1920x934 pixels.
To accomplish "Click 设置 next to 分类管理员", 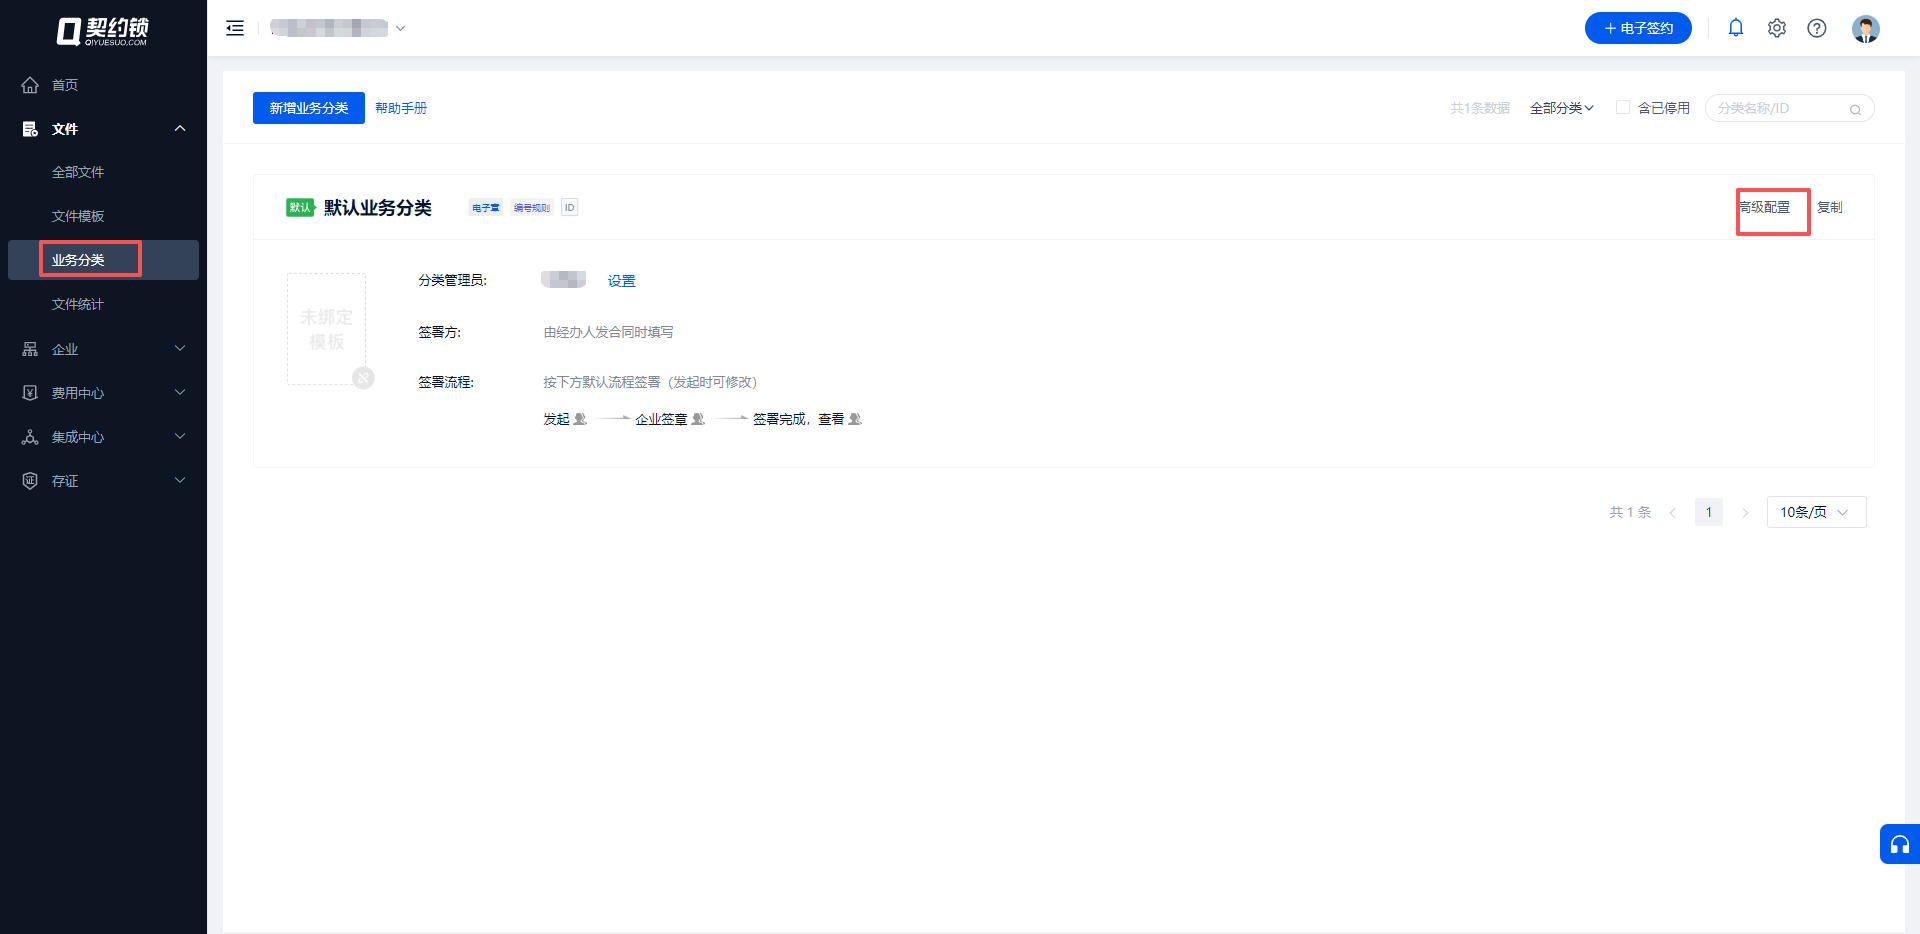I will [x=621, y=281].
